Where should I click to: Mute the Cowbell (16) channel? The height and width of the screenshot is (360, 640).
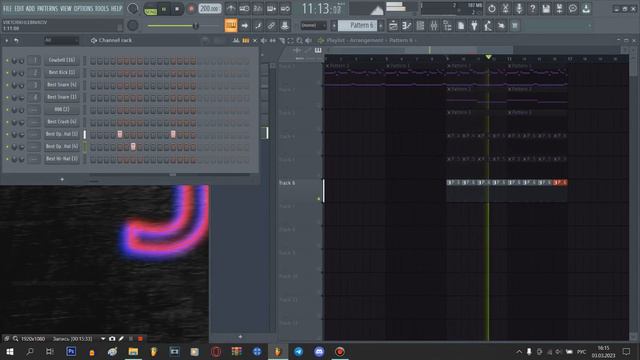coord(7,60)
